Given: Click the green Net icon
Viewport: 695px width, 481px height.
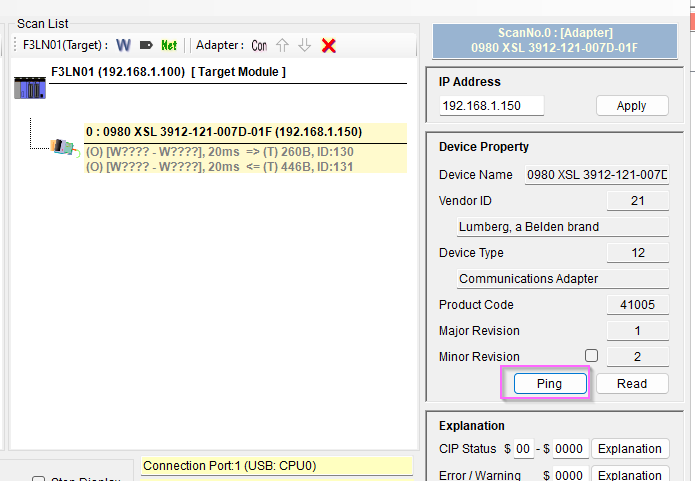Looking at the screenshot, I should click(169, 45).
